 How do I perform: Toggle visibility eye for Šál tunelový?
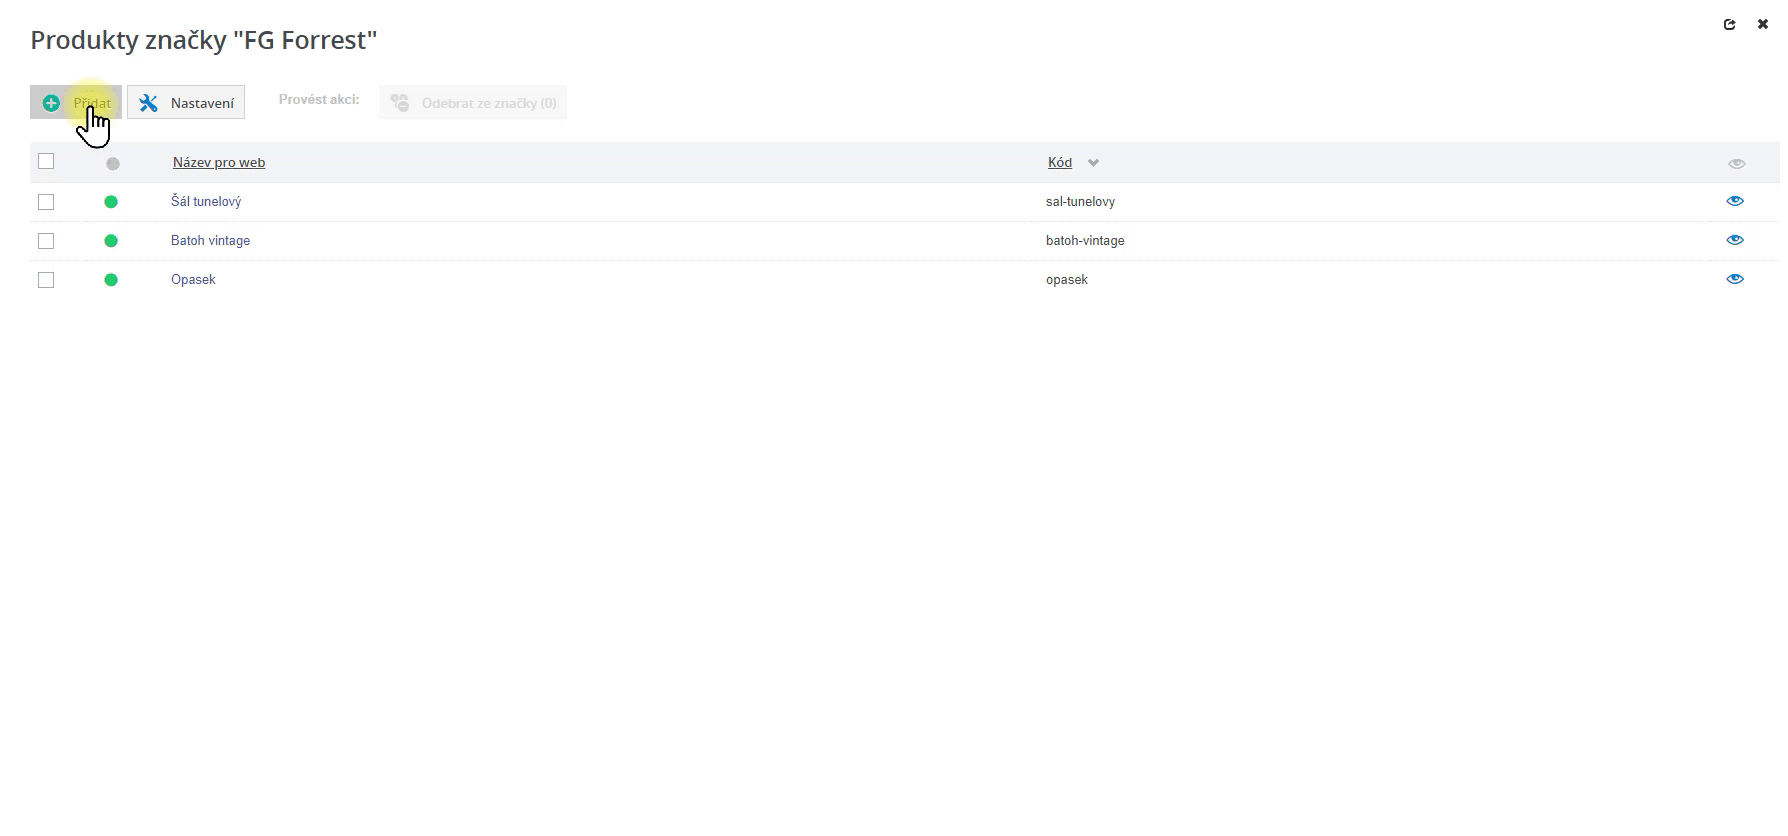point(1735,201)
